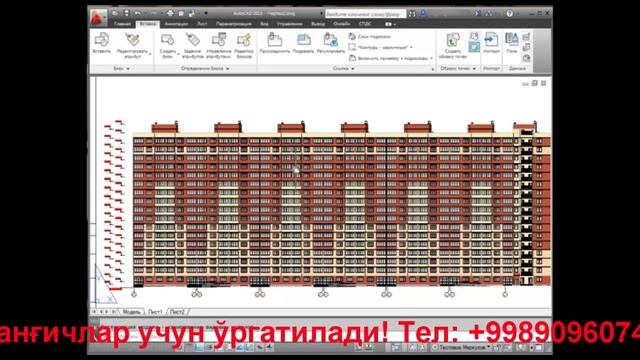
Task: Click the Задание атрибутов tag icon
Action: click(x=193, y=40)
